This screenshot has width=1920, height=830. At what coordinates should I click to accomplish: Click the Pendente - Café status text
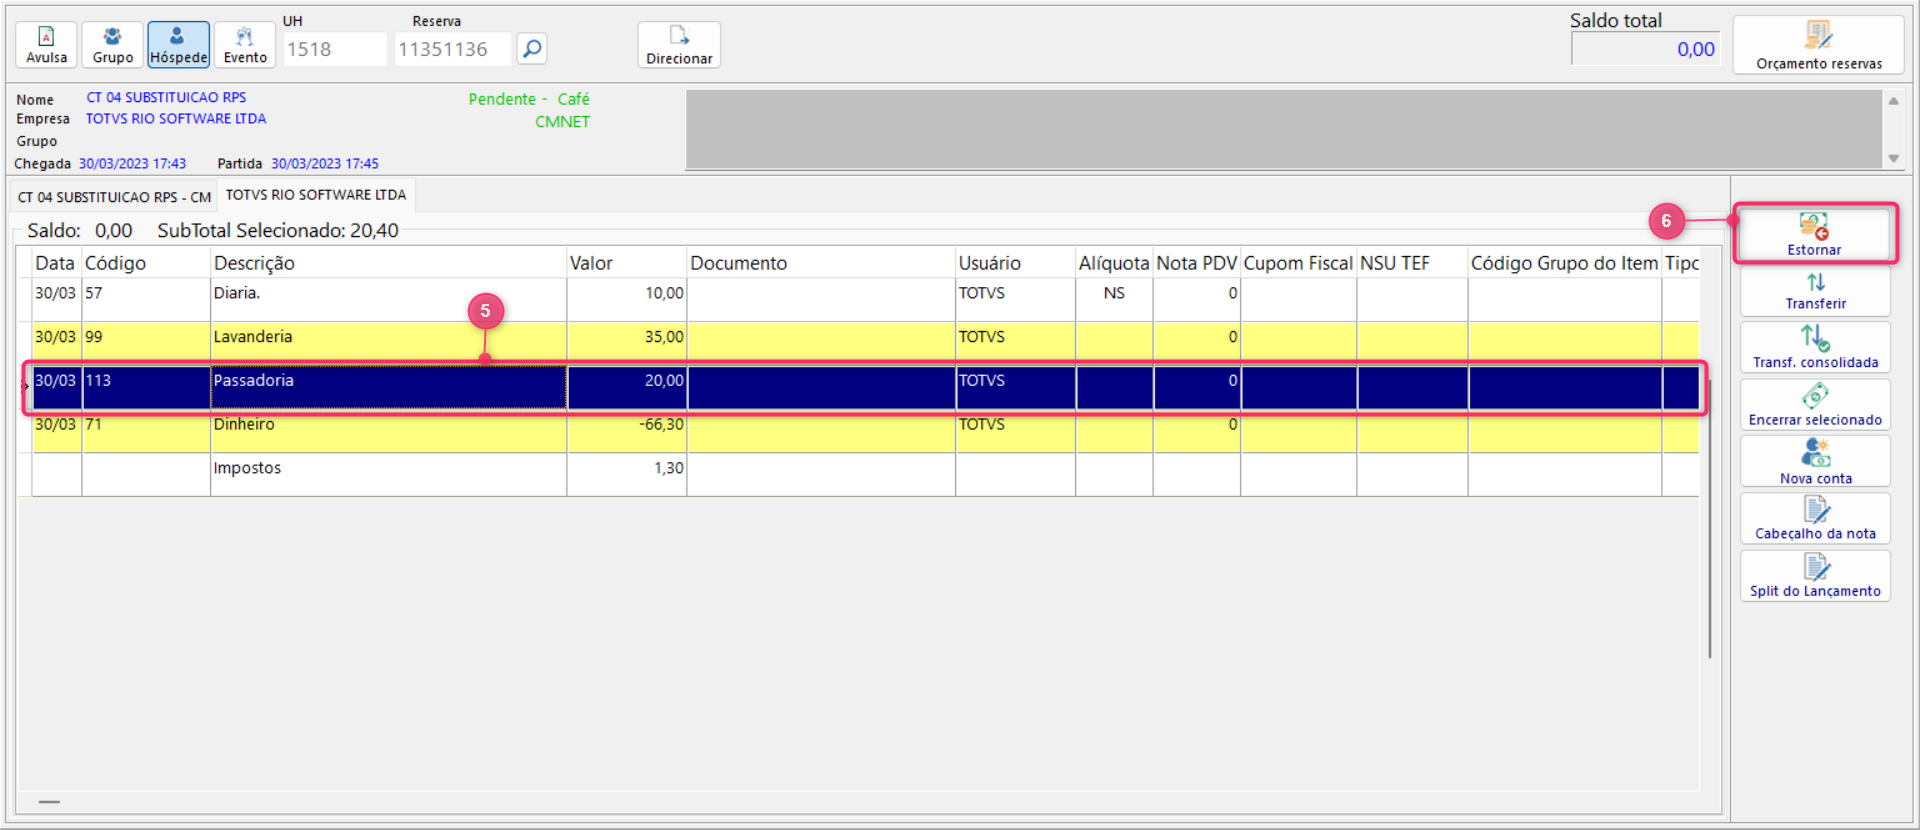coord(529,99)
